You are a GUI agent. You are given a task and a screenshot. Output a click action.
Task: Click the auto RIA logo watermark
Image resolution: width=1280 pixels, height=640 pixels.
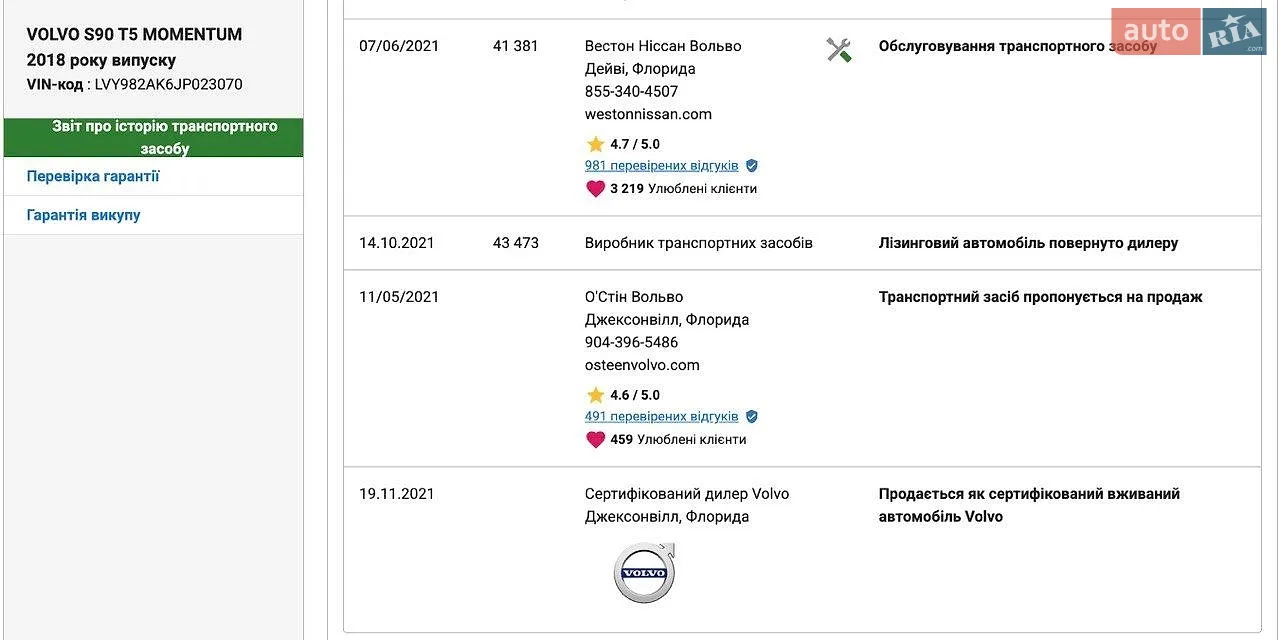pos(1188,31)
